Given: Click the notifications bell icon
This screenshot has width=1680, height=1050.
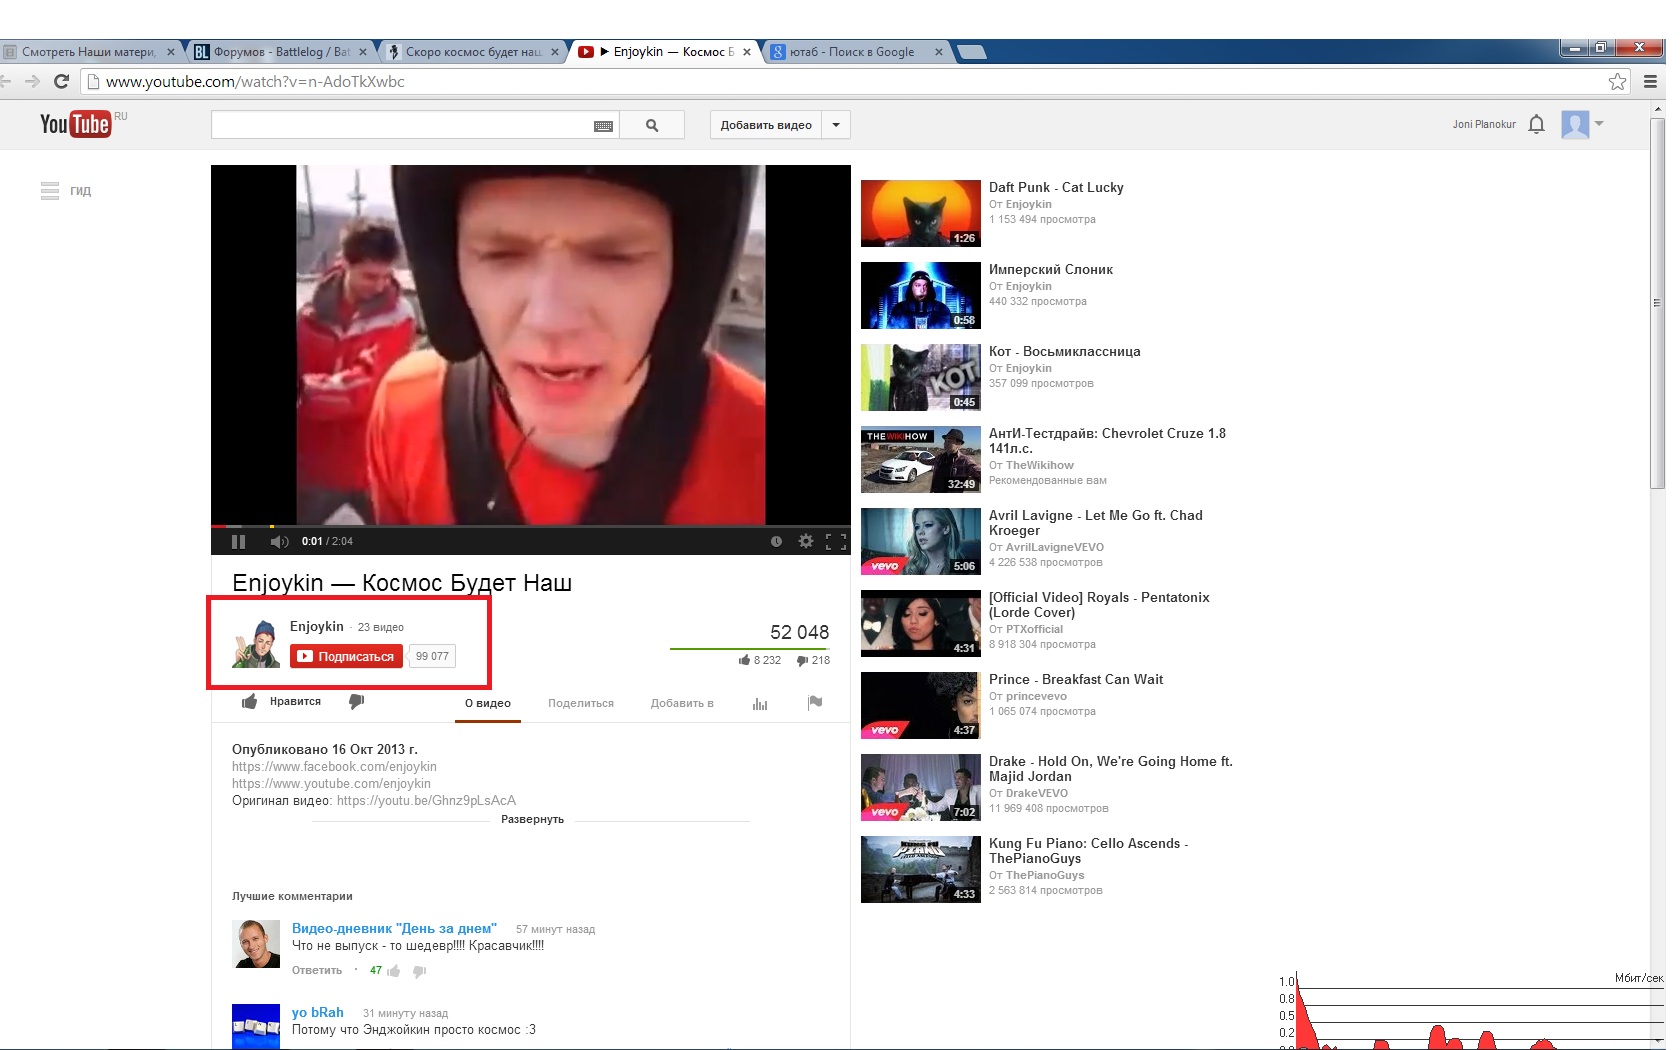Looking at the screenshot, I should click(1536, 124).
